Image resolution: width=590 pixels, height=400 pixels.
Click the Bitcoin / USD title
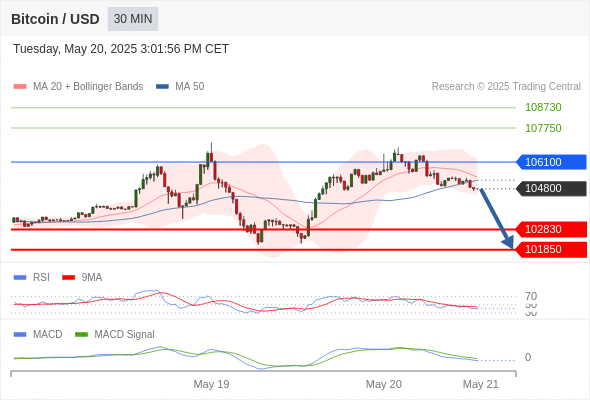(55, 19)
